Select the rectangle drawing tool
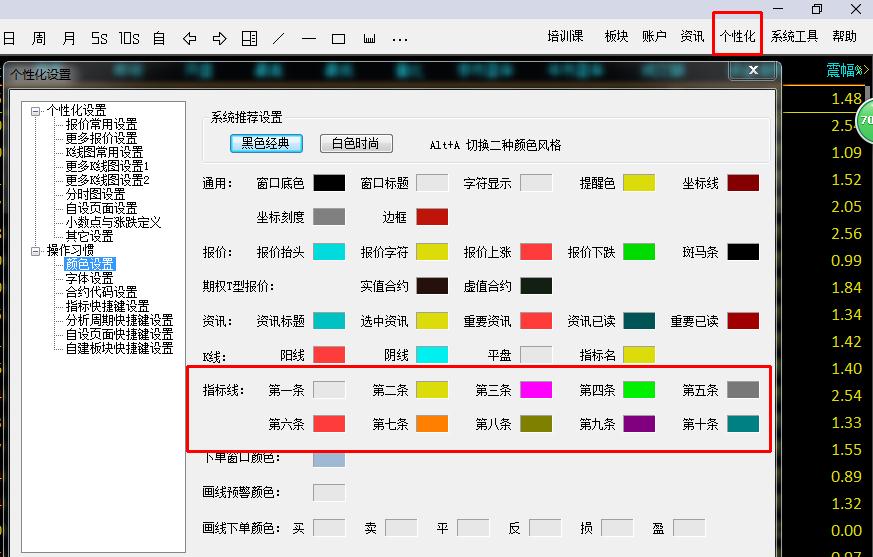 [x=339, y=39]
